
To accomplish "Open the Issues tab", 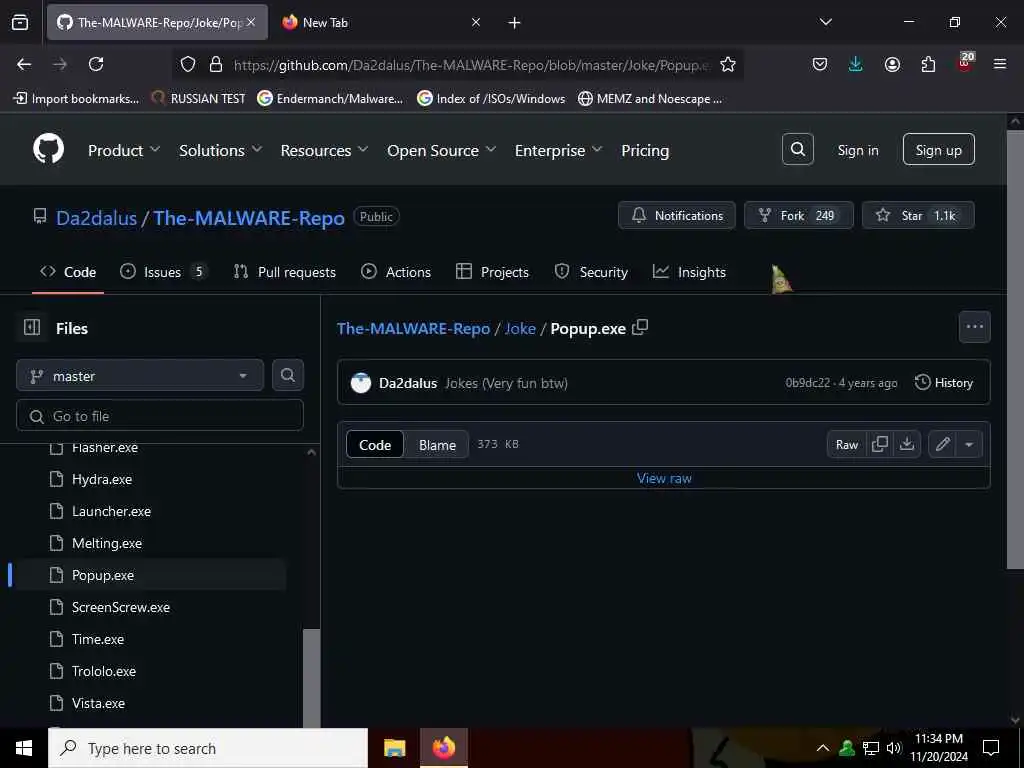I will point(164,272).
